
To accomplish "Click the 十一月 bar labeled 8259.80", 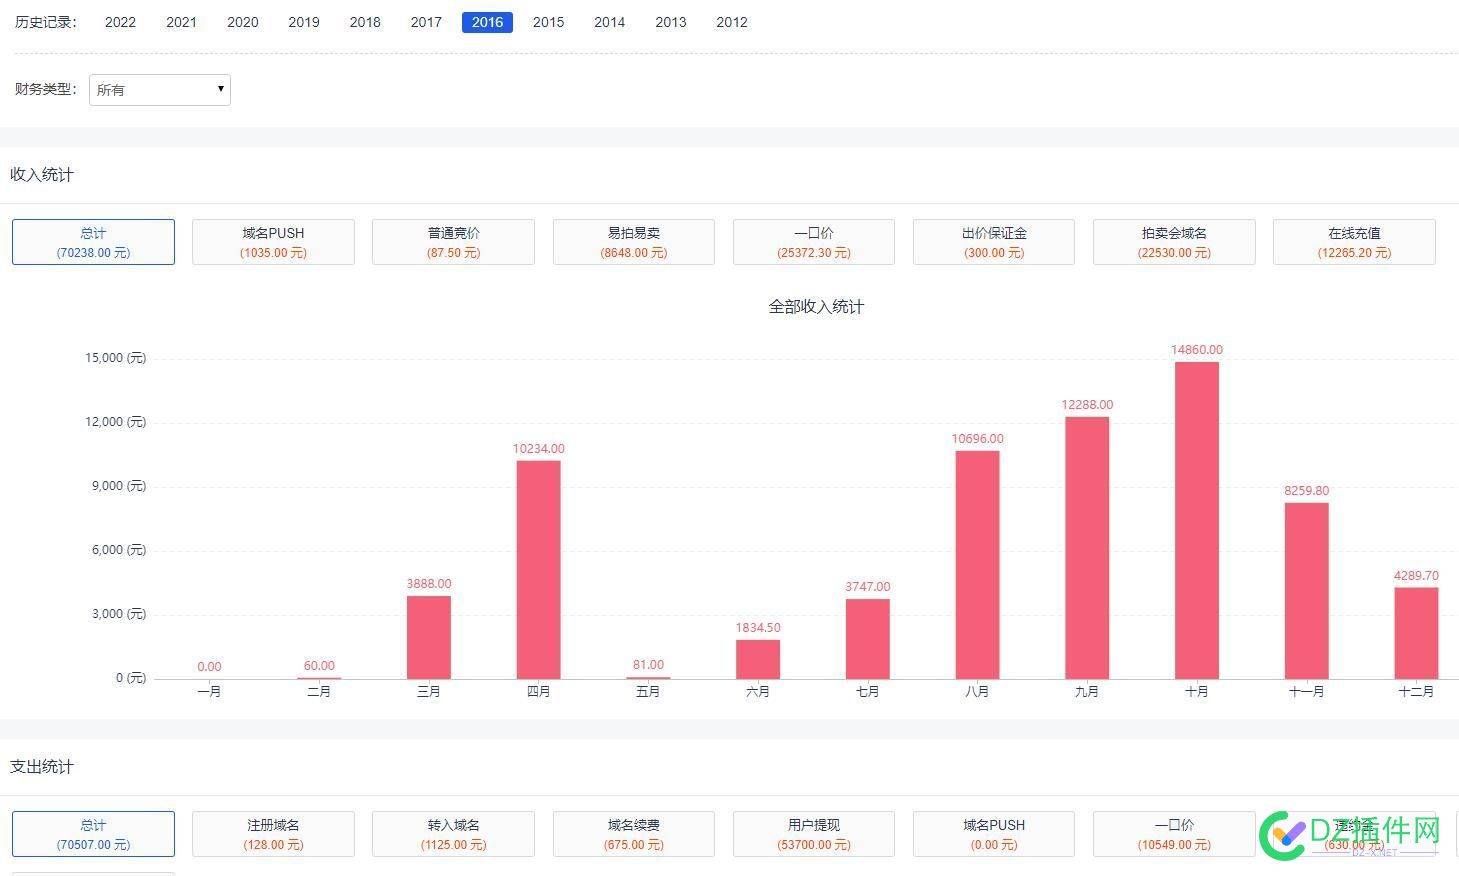I will point(1307,591).
